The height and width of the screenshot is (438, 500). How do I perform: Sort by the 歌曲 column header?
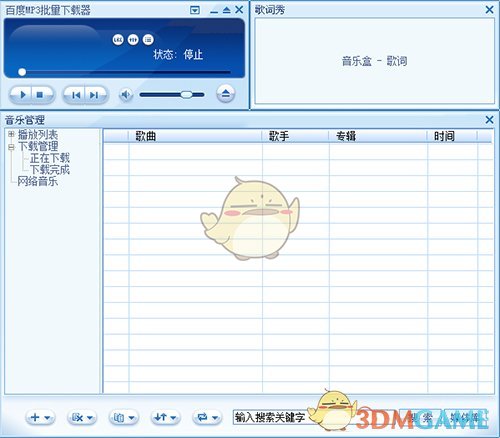point(195,136)
